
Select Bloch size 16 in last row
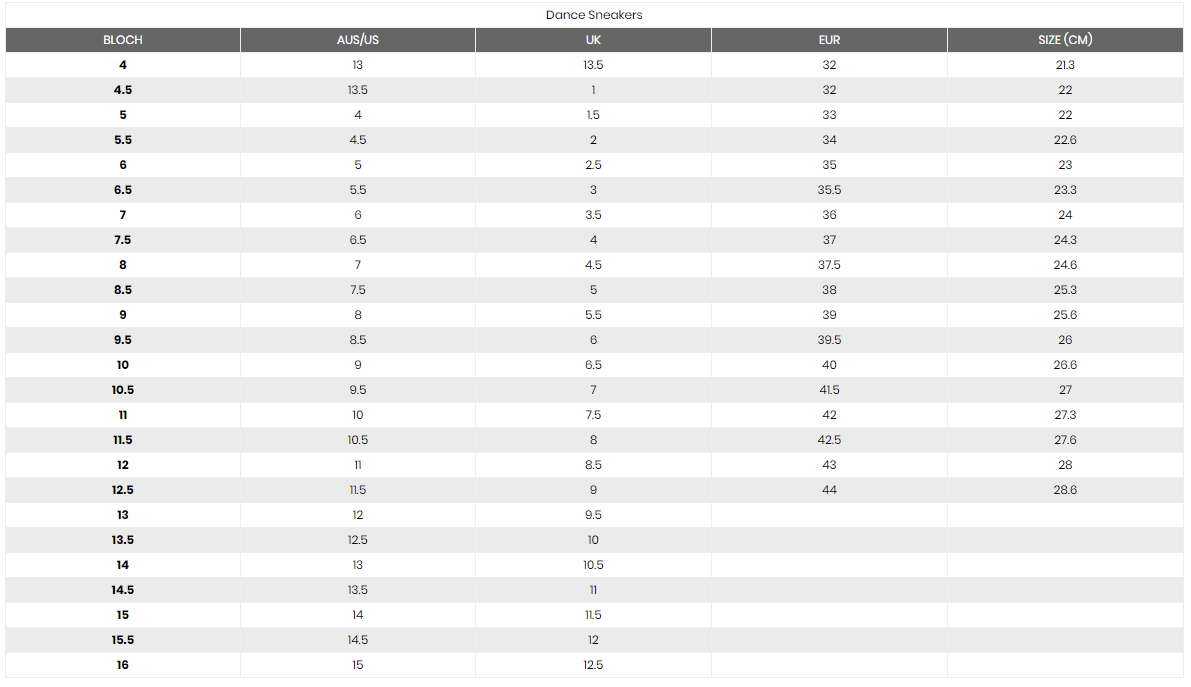pyautogui.click(x=122, y=665)
